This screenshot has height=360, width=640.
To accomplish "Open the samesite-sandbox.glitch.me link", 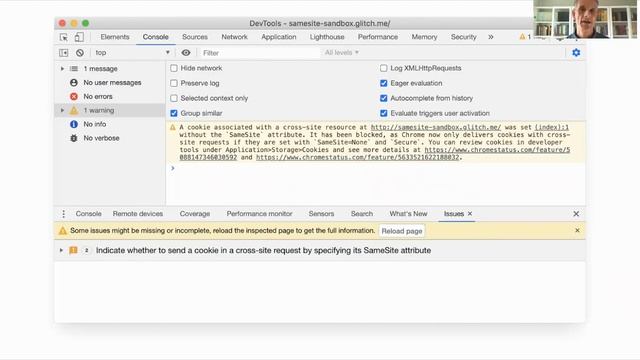I will tap(436, 127).
